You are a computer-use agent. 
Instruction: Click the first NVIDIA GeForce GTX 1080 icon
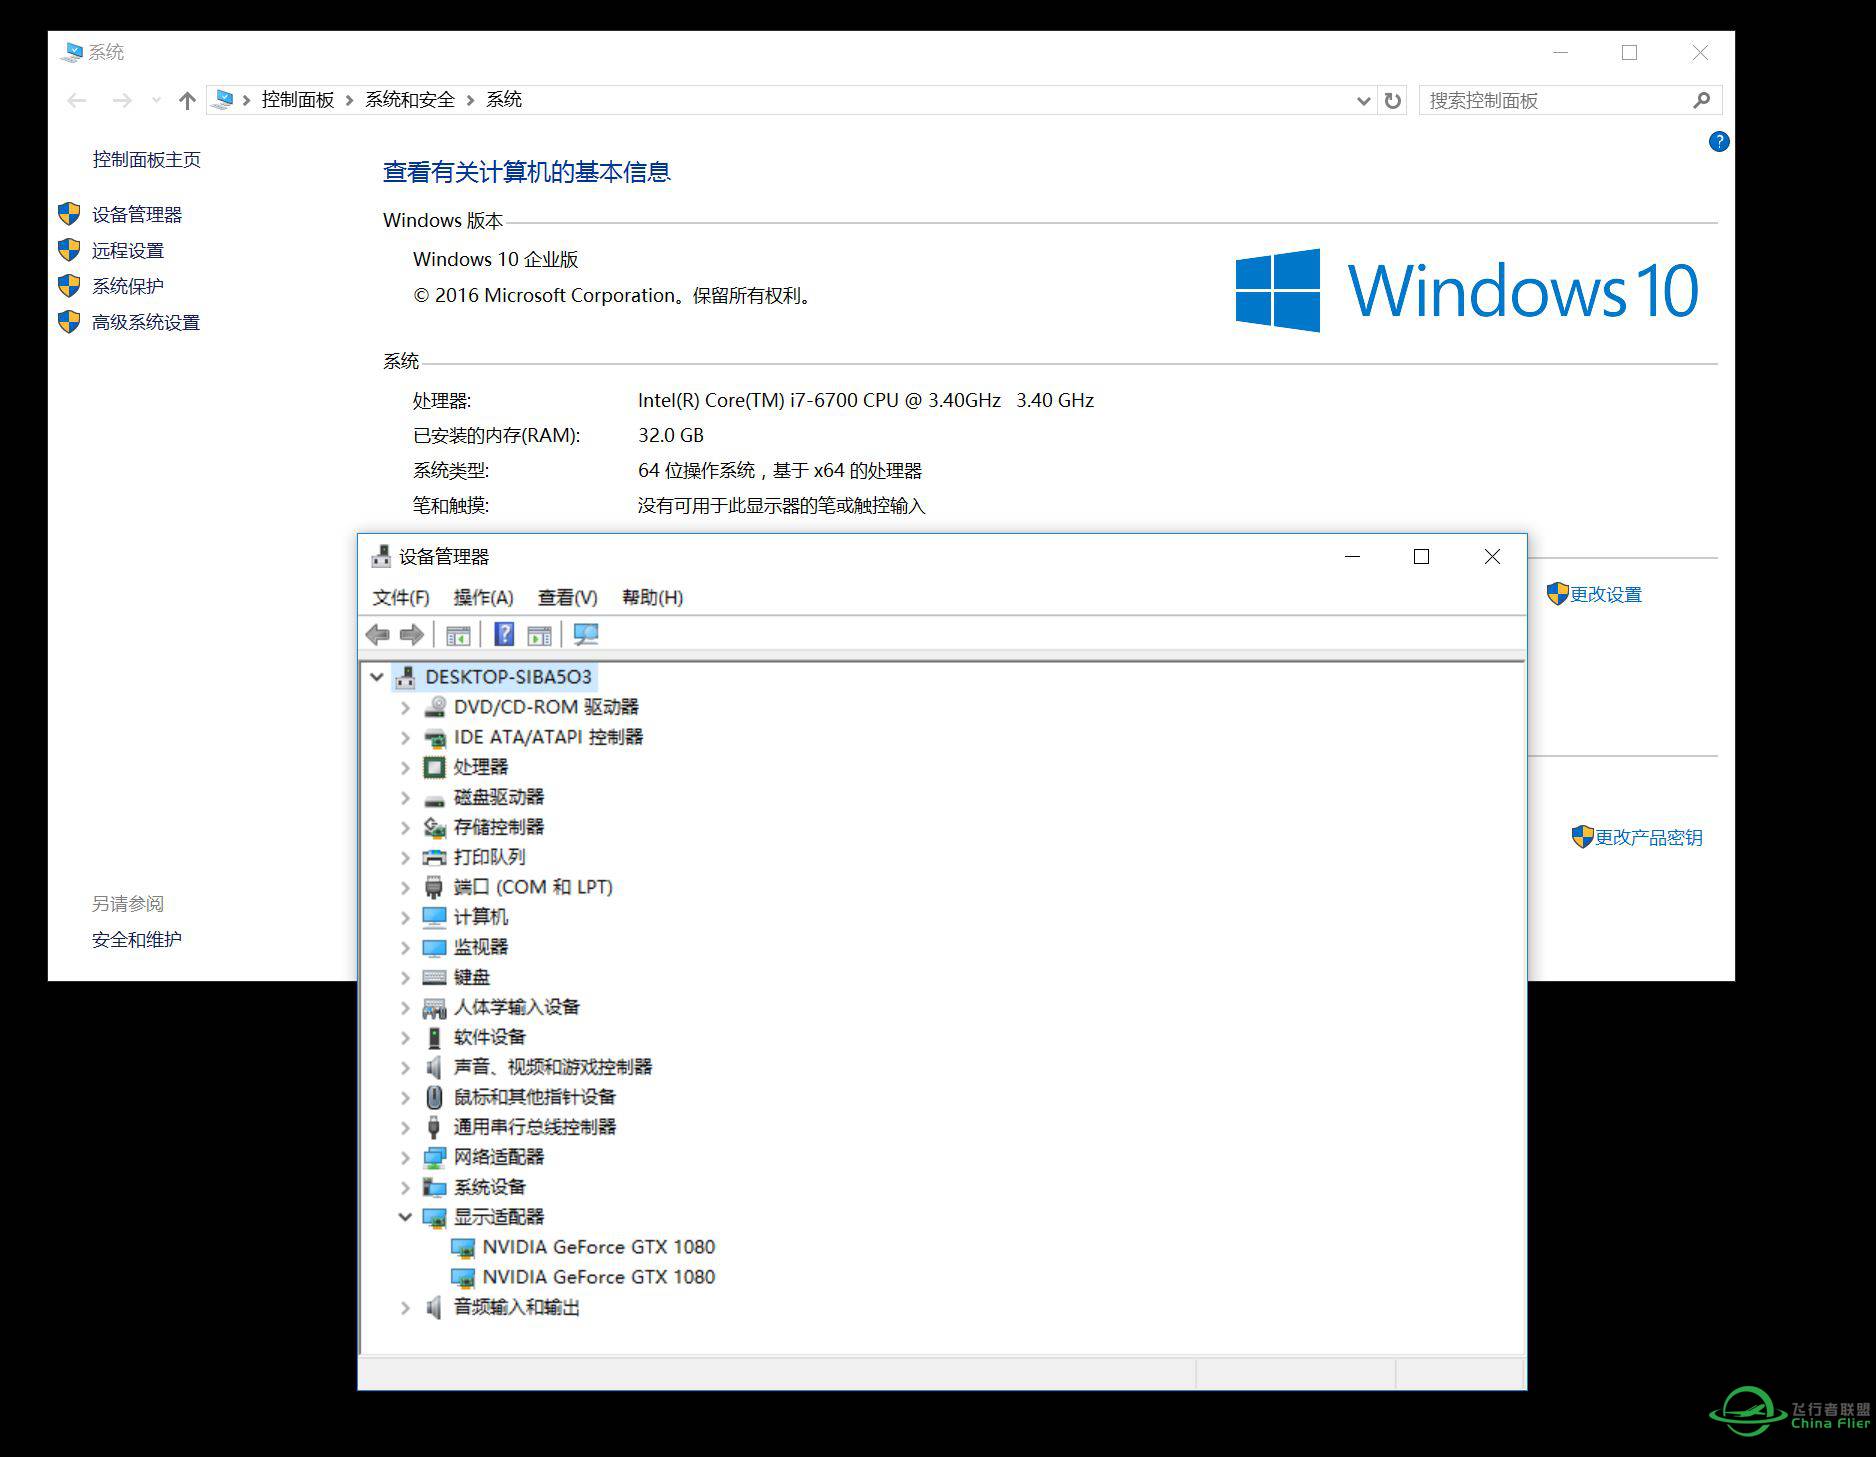462,1247
